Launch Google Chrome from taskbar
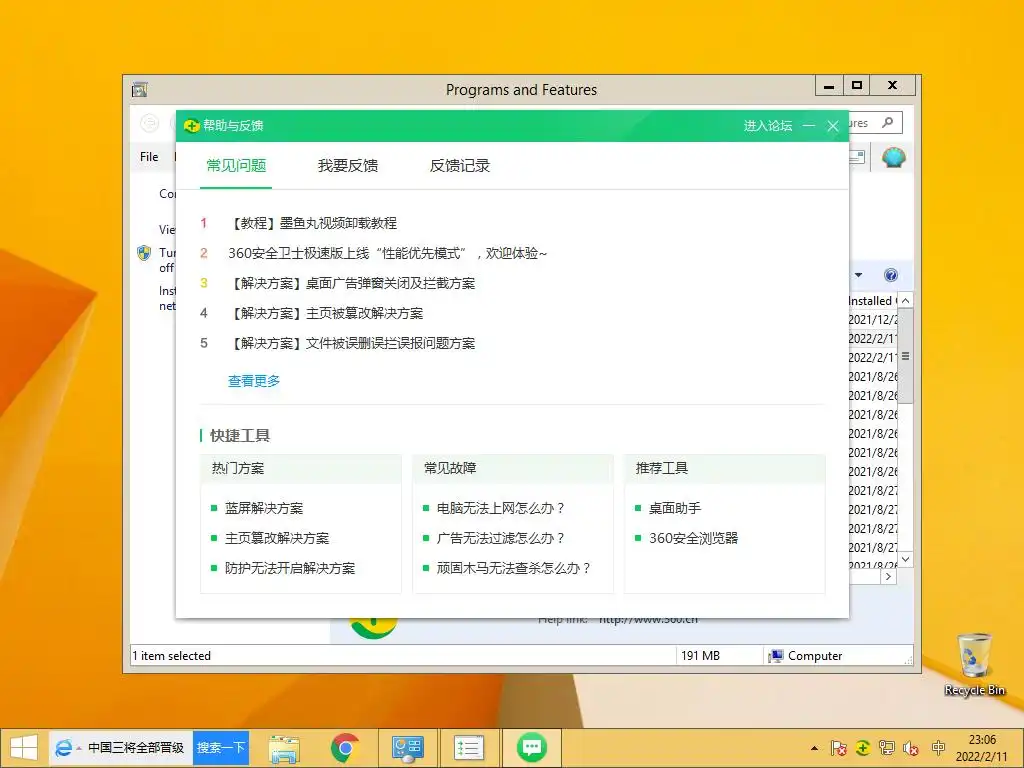This screenshot has width=1024, height=768. pos(345,748)
